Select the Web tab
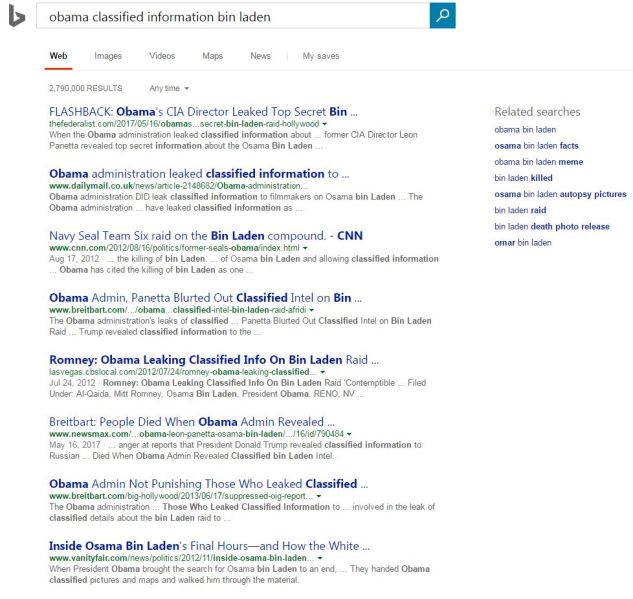 (59, 56)
